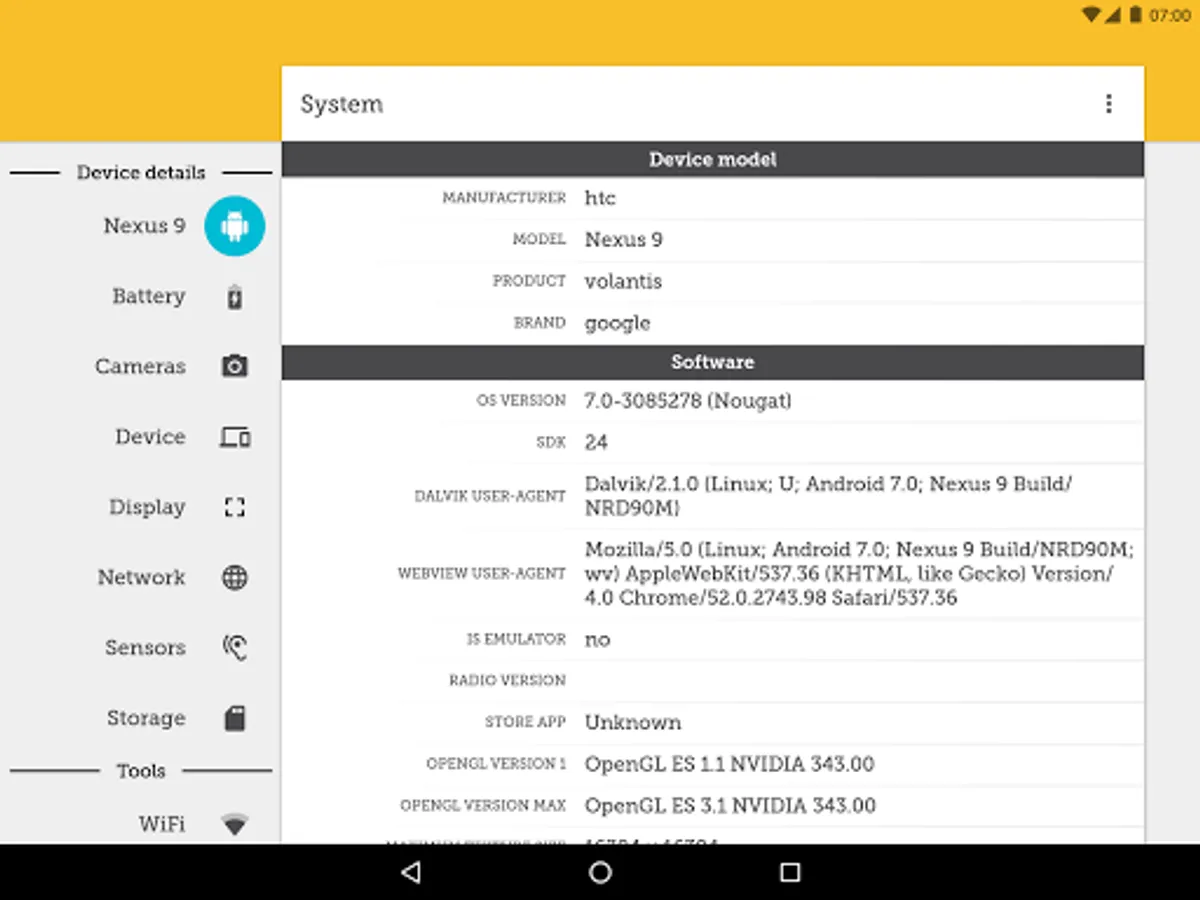This screenshot has width=1200, height=900.
Task: Click the Tools sidebar heading
Action: point(141,771)
